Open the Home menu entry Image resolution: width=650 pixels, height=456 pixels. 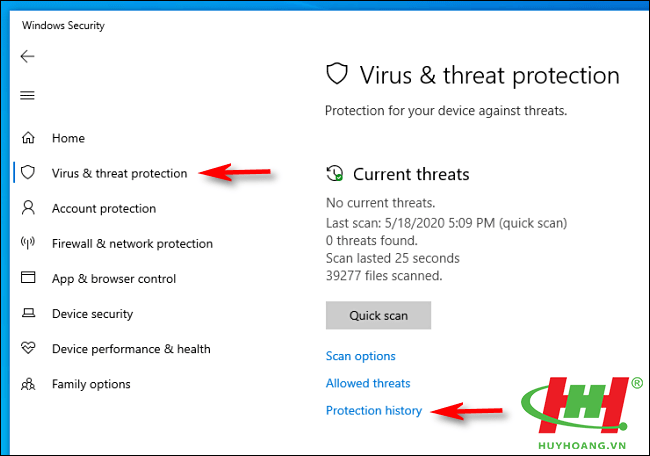[x=68, y=138]
